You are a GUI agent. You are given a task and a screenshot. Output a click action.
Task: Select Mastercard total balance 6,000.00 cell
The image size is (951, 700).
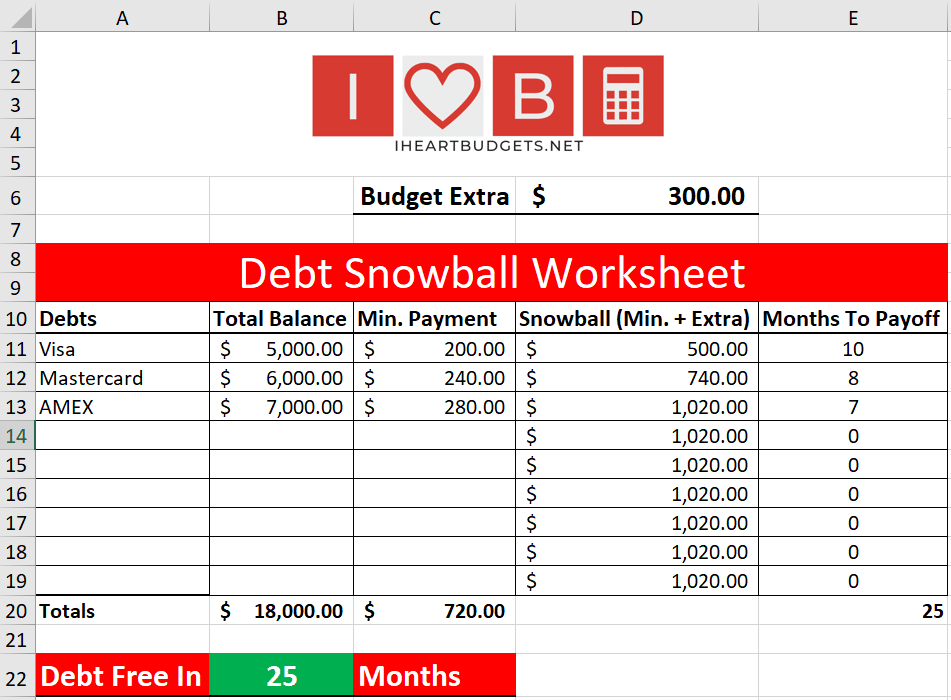282,378
